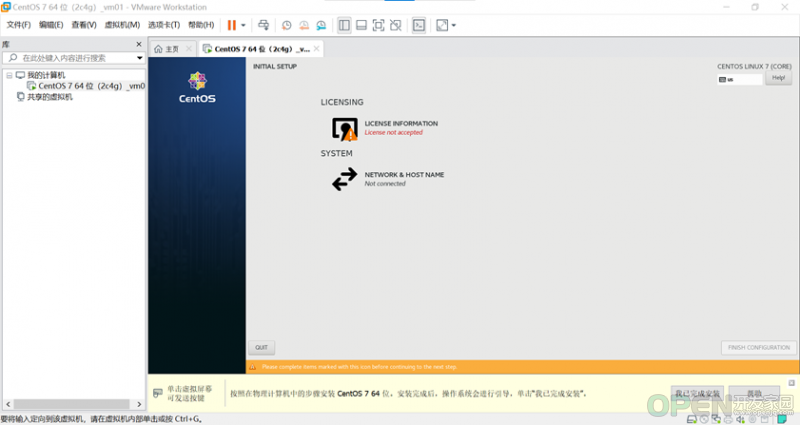Collapse the 我的计算机 tree node
This screenshot has width=800, height=425.
[x=9, y=76]
